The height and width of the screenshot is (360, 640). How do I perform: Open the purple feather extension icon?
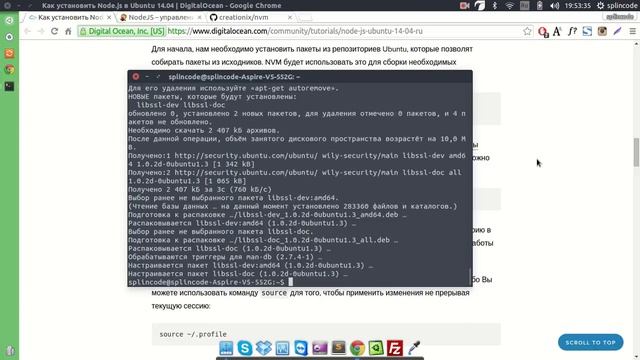[x=617, y=31]
